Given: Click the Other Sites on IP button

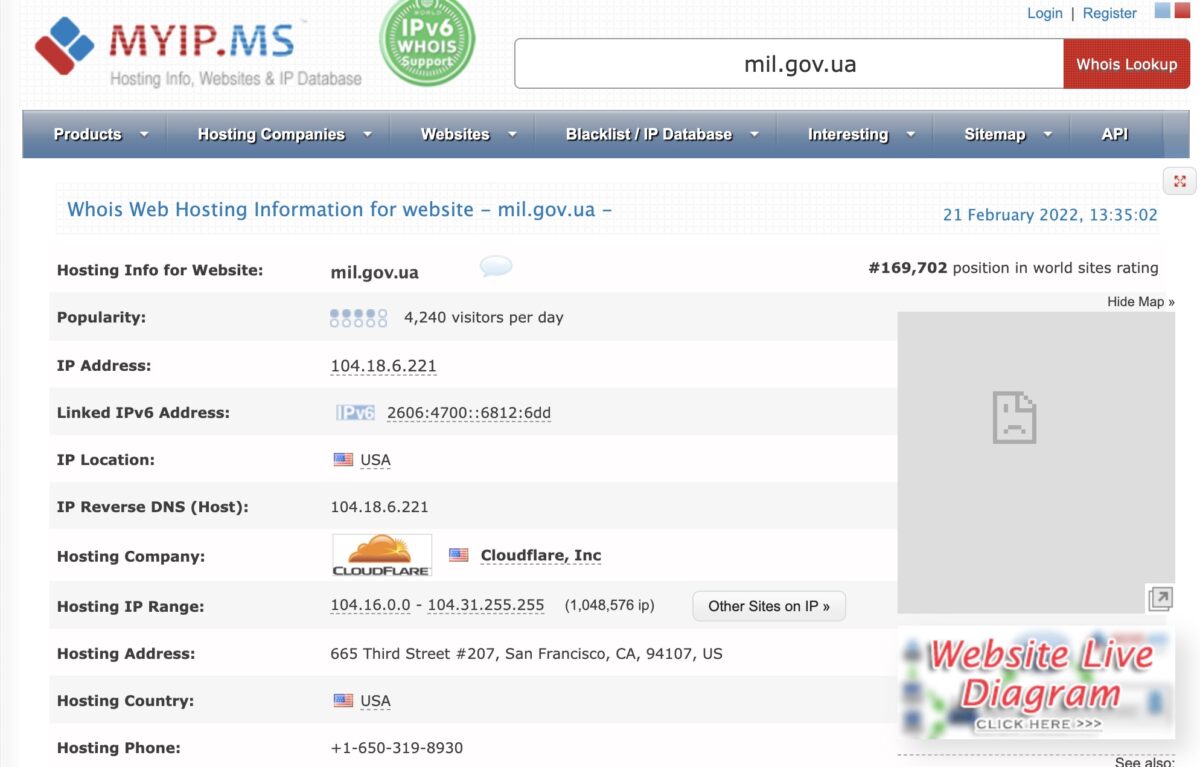Looking at the screenshot, I should (x=769, y=606).
